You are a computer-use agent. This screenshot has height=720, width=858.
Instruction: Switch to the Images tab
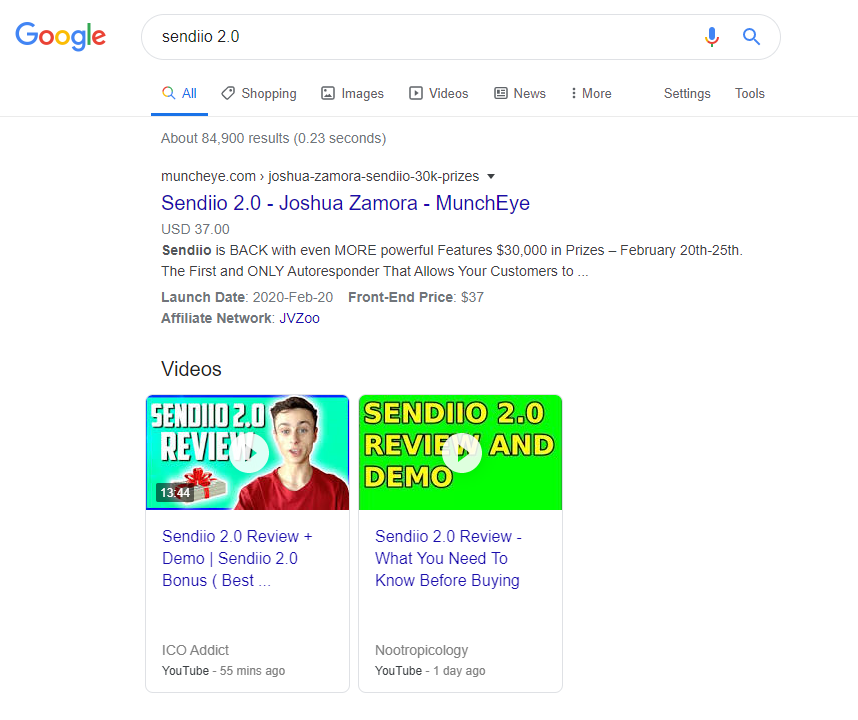click(352, 94)
